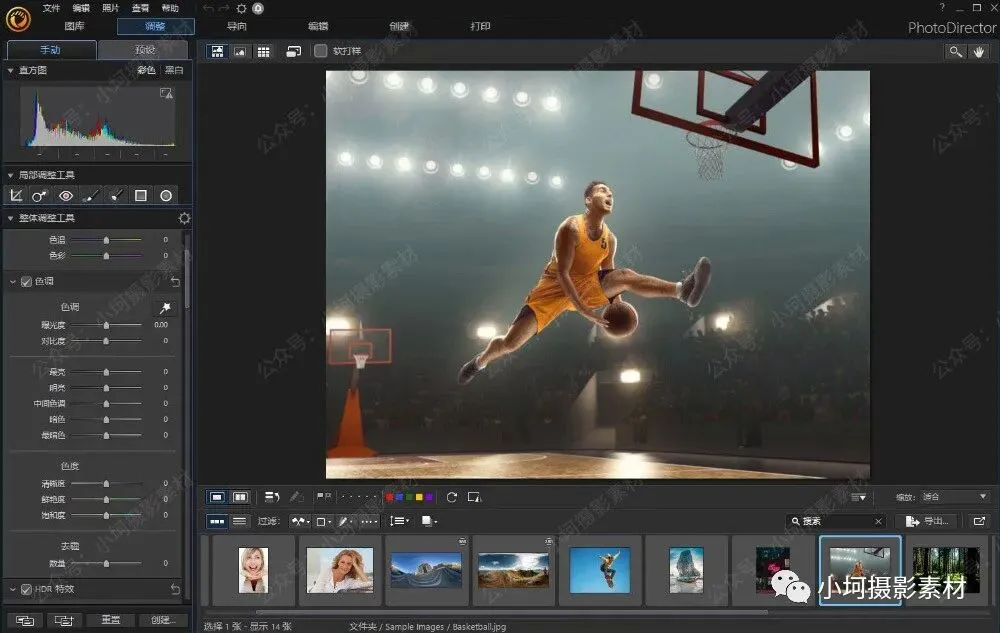Click the 重置 reset button

[110, 620]
